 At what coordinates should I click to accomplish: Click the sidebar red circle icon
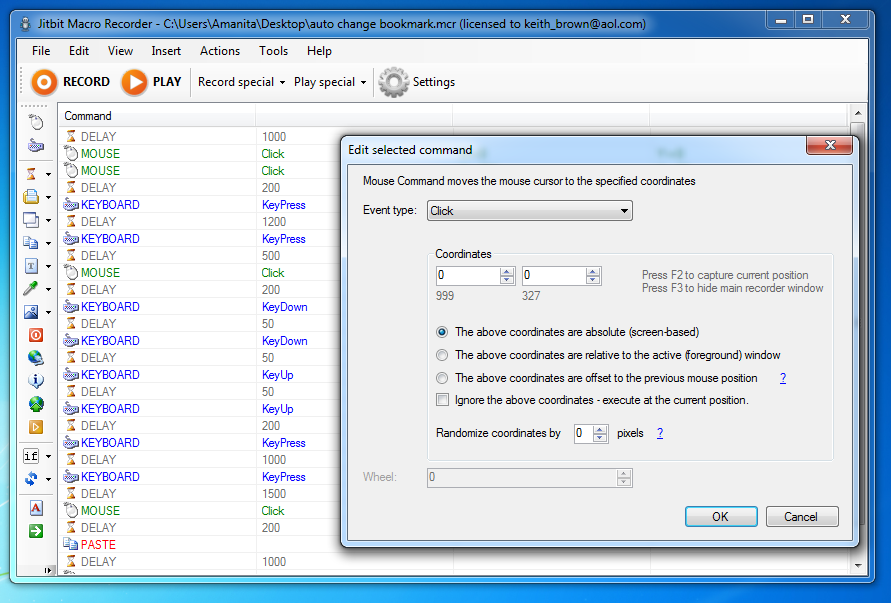click(x=36, y=335)
